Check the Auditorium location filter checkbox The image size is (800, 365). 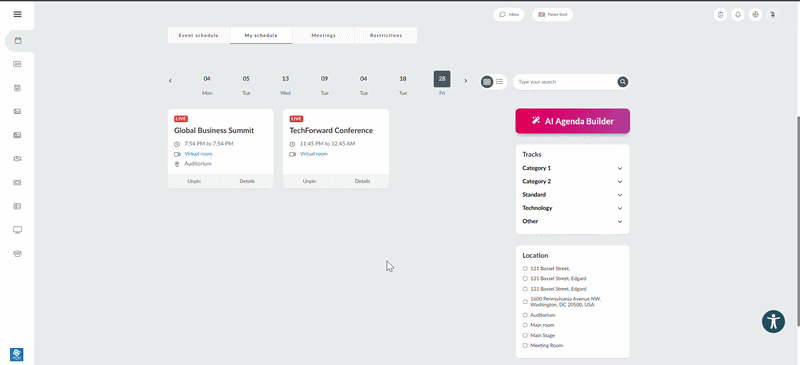pyautogui.click(x=525, y=315)
